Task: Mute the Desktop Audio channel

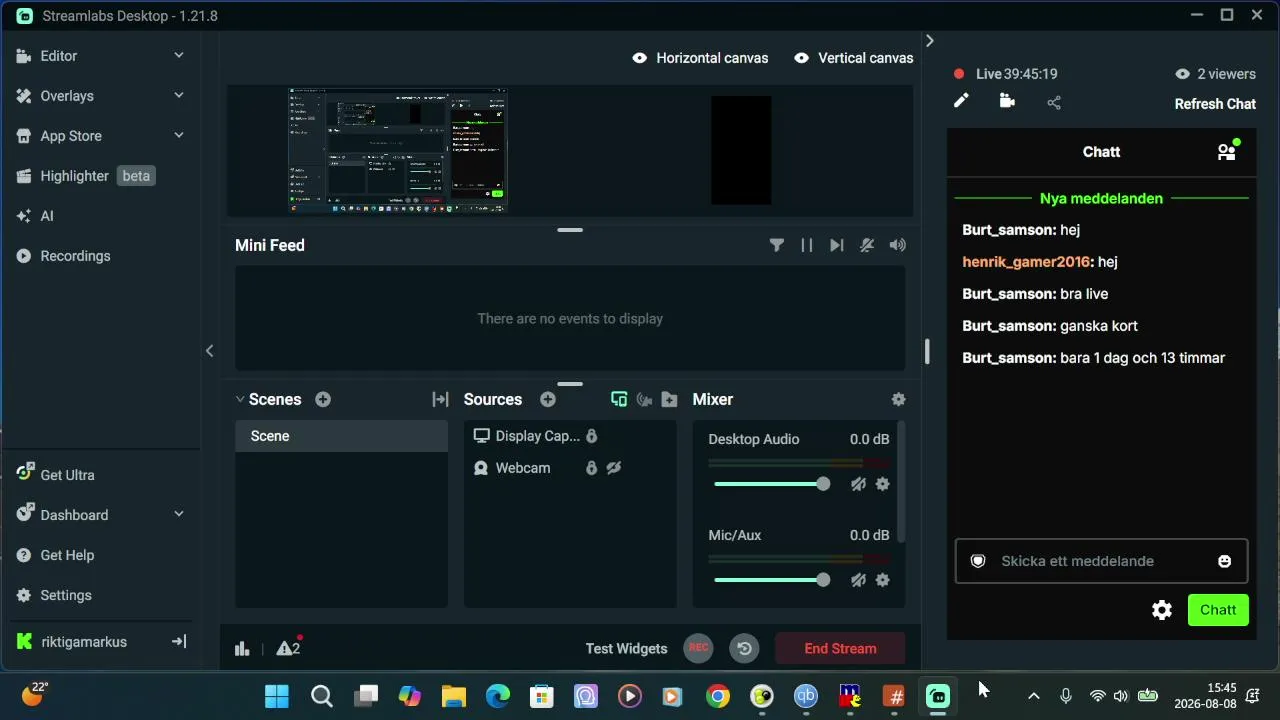Action: (x=858, y=484)
